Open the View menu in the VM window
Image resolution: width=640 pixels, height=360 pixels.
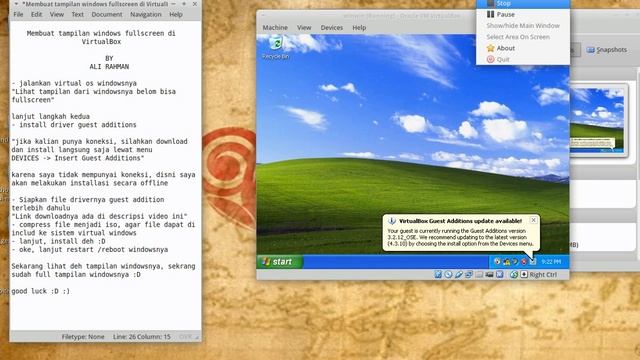point(304,27)
